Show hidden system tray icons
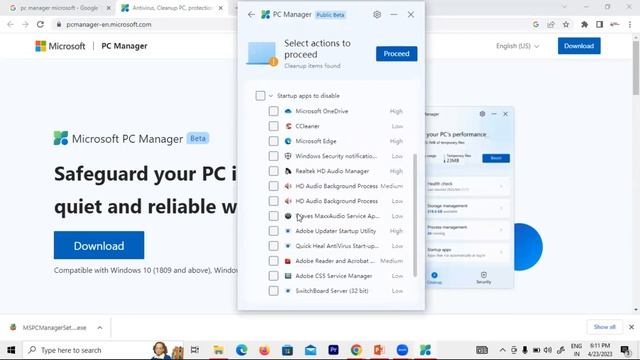The width and height of the screenshot is (640, 360). pyautogui.click(x=502, y=350)
